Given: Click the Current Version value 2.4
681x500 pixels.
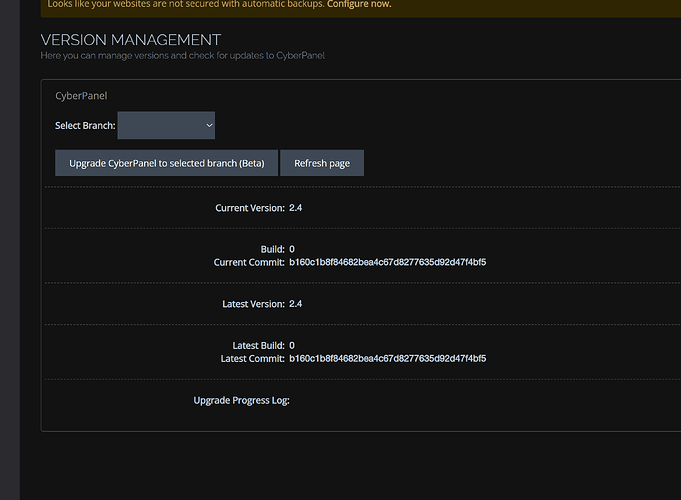Looking at the screenshot, I should click(295, 208).
